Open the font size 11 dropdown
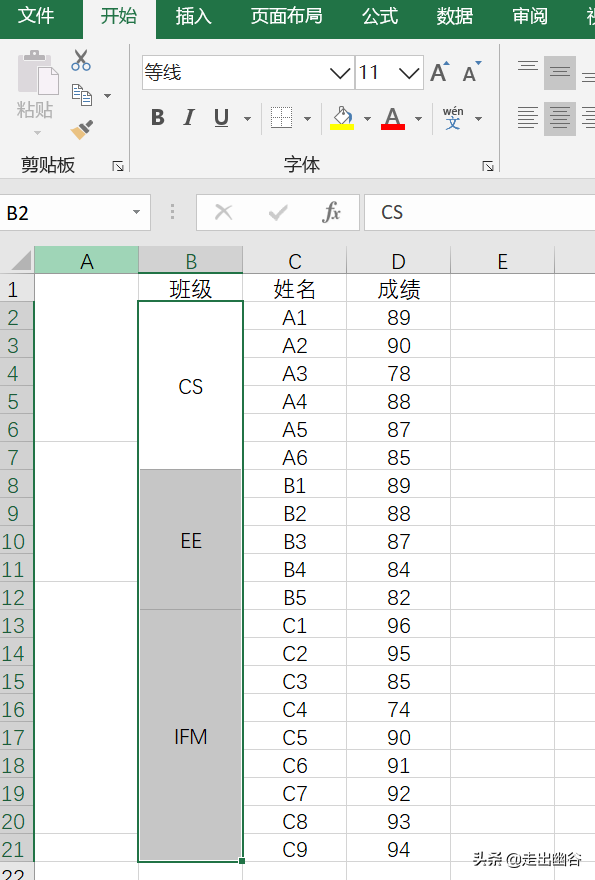The image size is (595, 880). click(x=409, y=73)
